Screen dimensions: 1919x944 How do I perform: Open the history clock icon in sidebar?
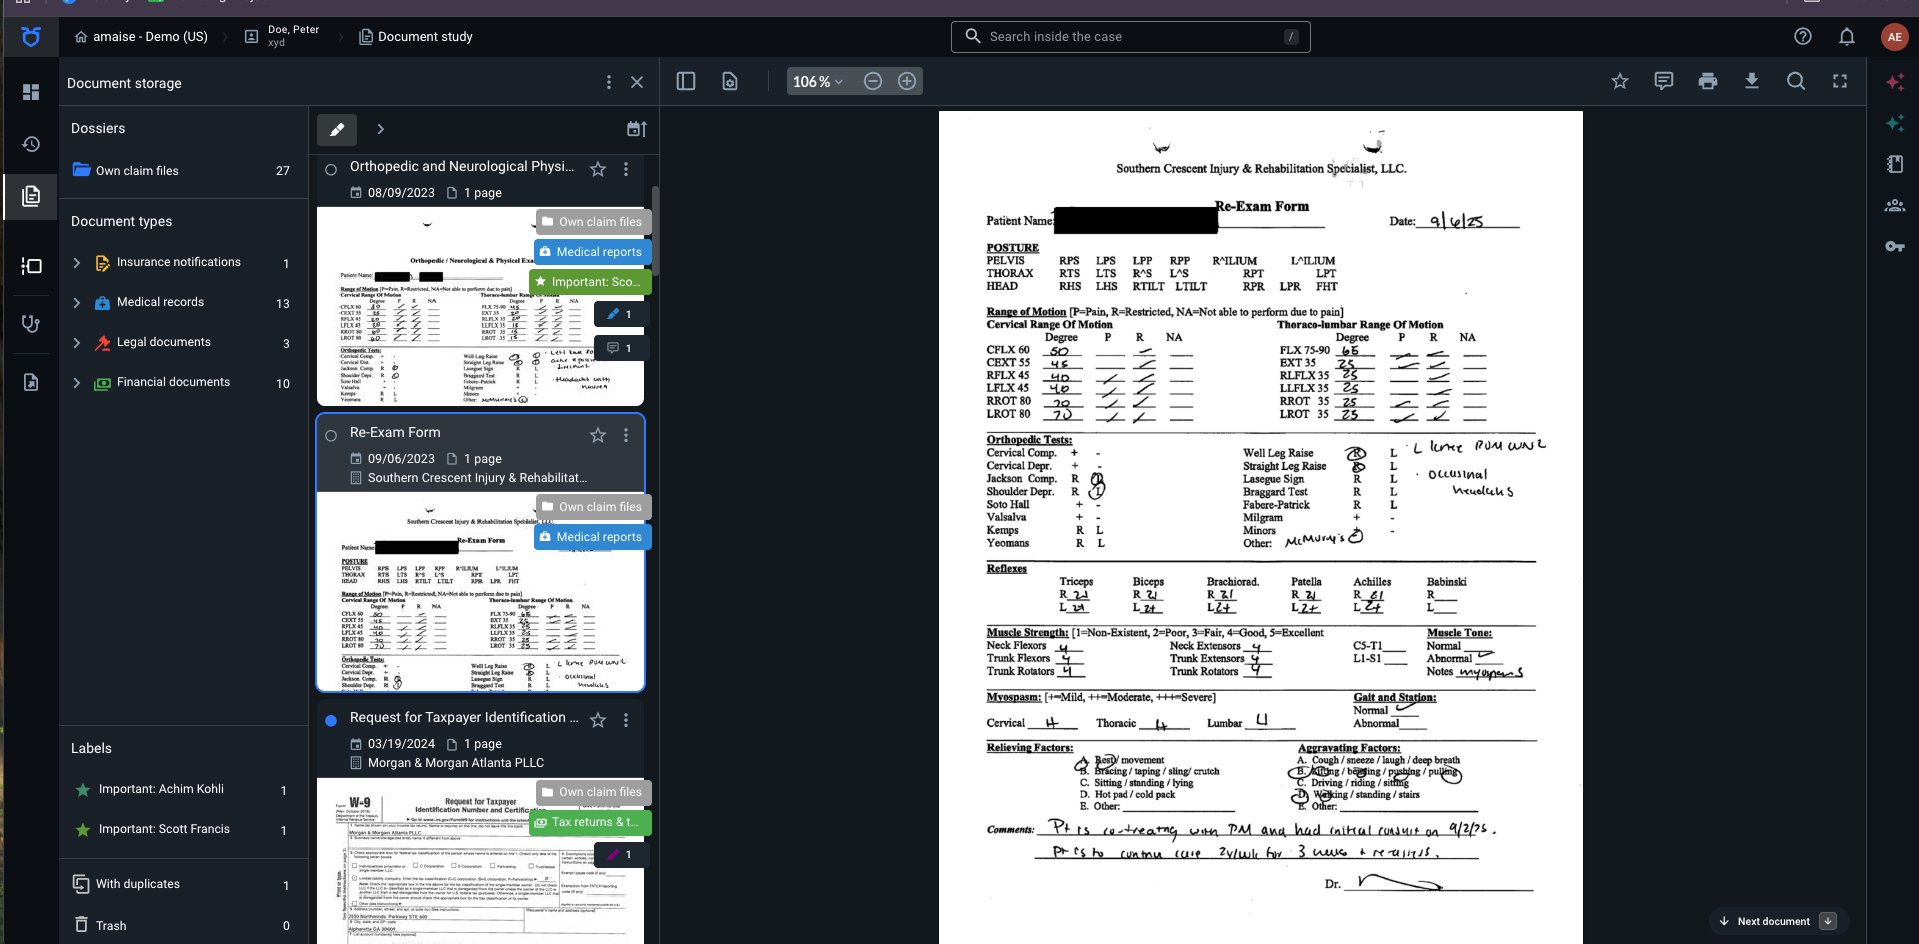coord(31,144)
